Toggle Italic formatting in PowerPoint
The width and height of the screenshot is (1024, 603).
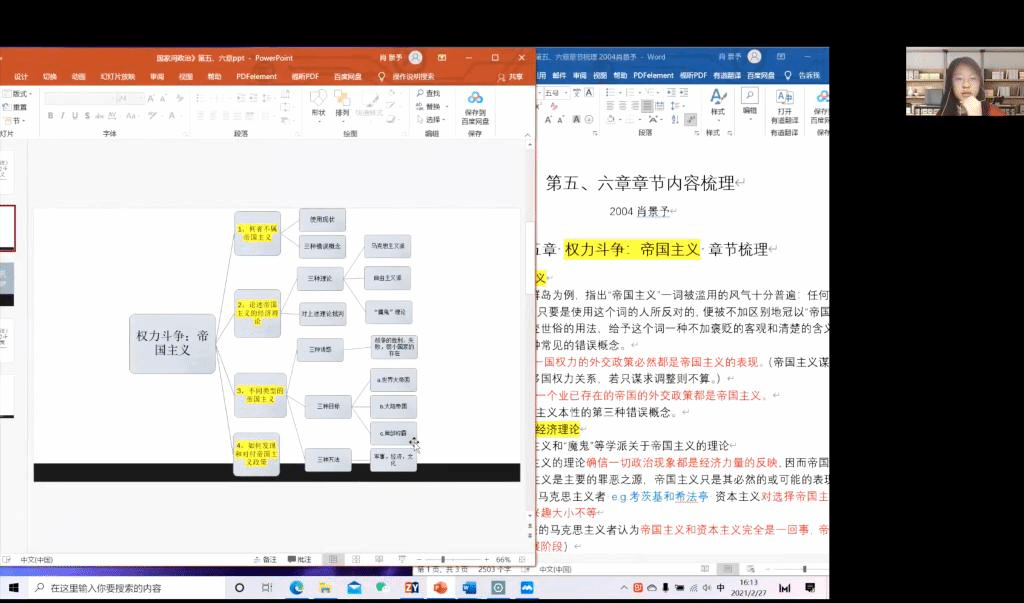coord(62,116)
